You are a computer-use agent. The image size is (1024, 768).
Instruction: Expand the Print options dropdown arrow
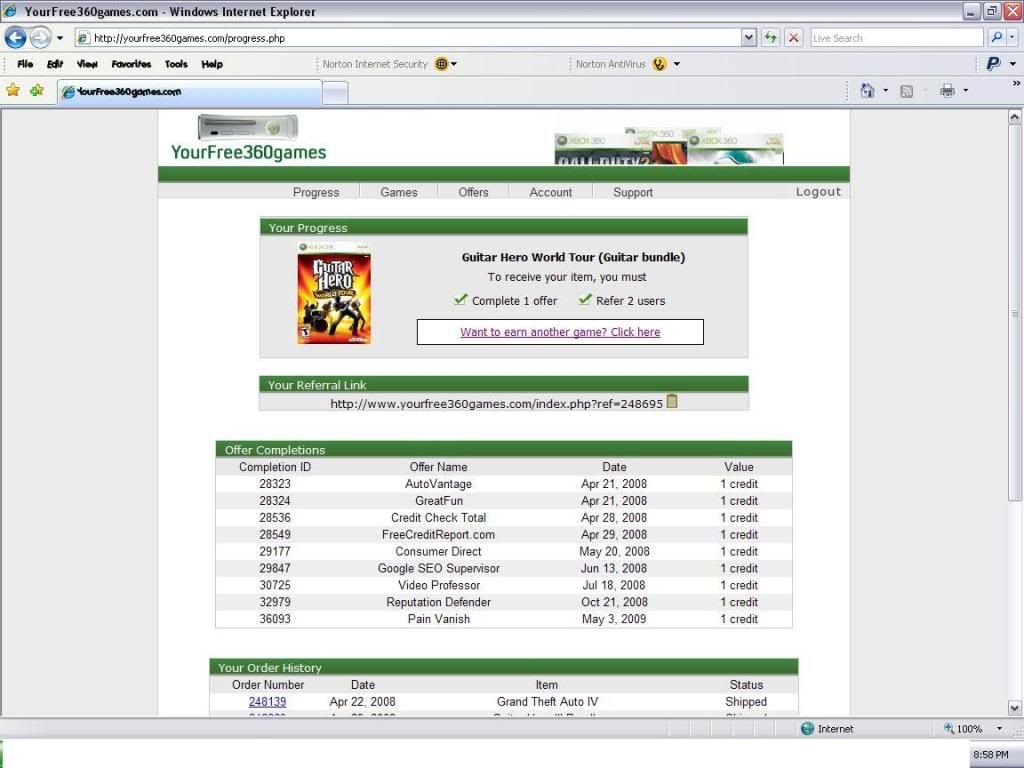[966, 91]
